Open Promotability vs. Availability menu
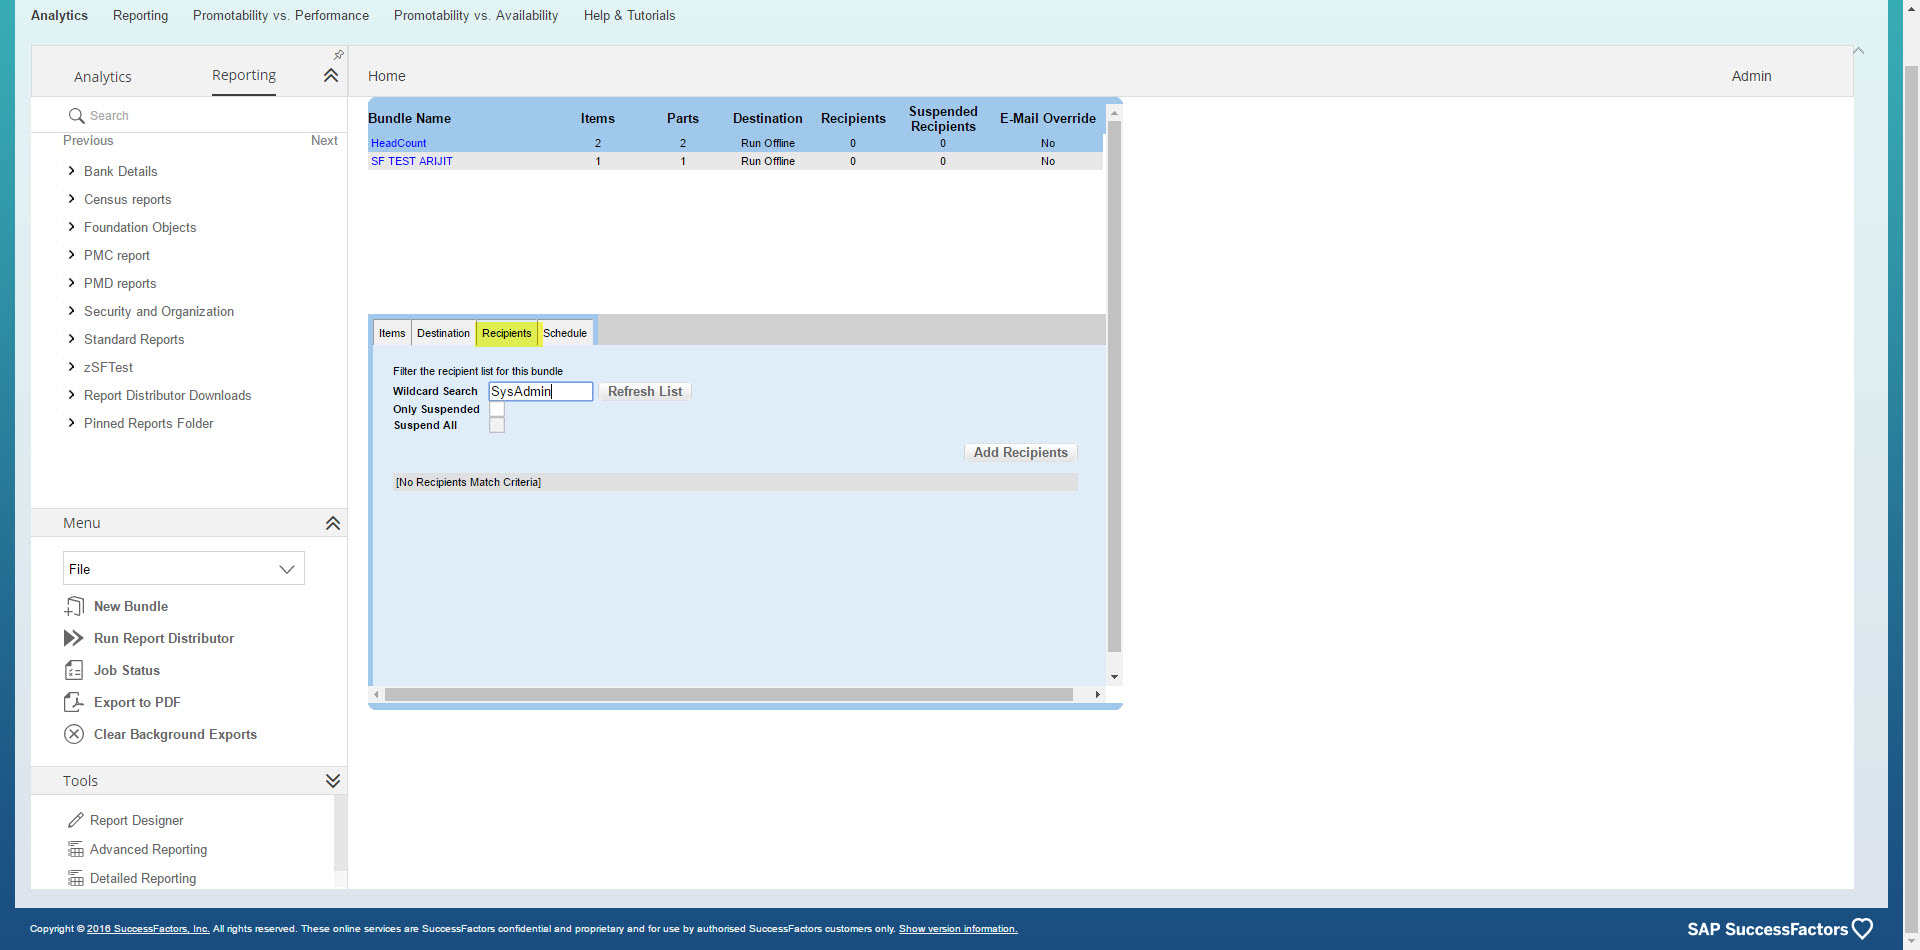This screenshot has height=950, width=1920. coord(476,15)
